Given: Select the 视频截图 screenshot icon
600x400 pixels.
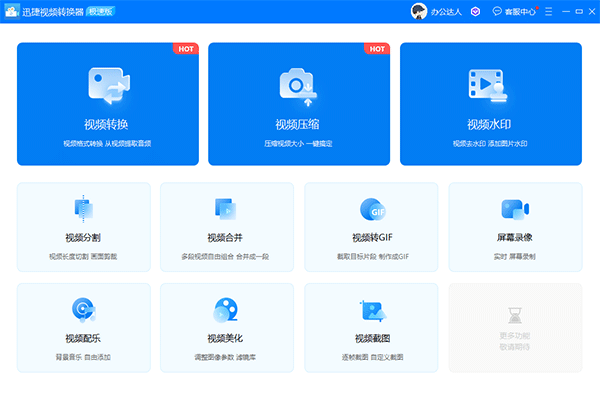Looking at the screenshot, I should 373,310.
